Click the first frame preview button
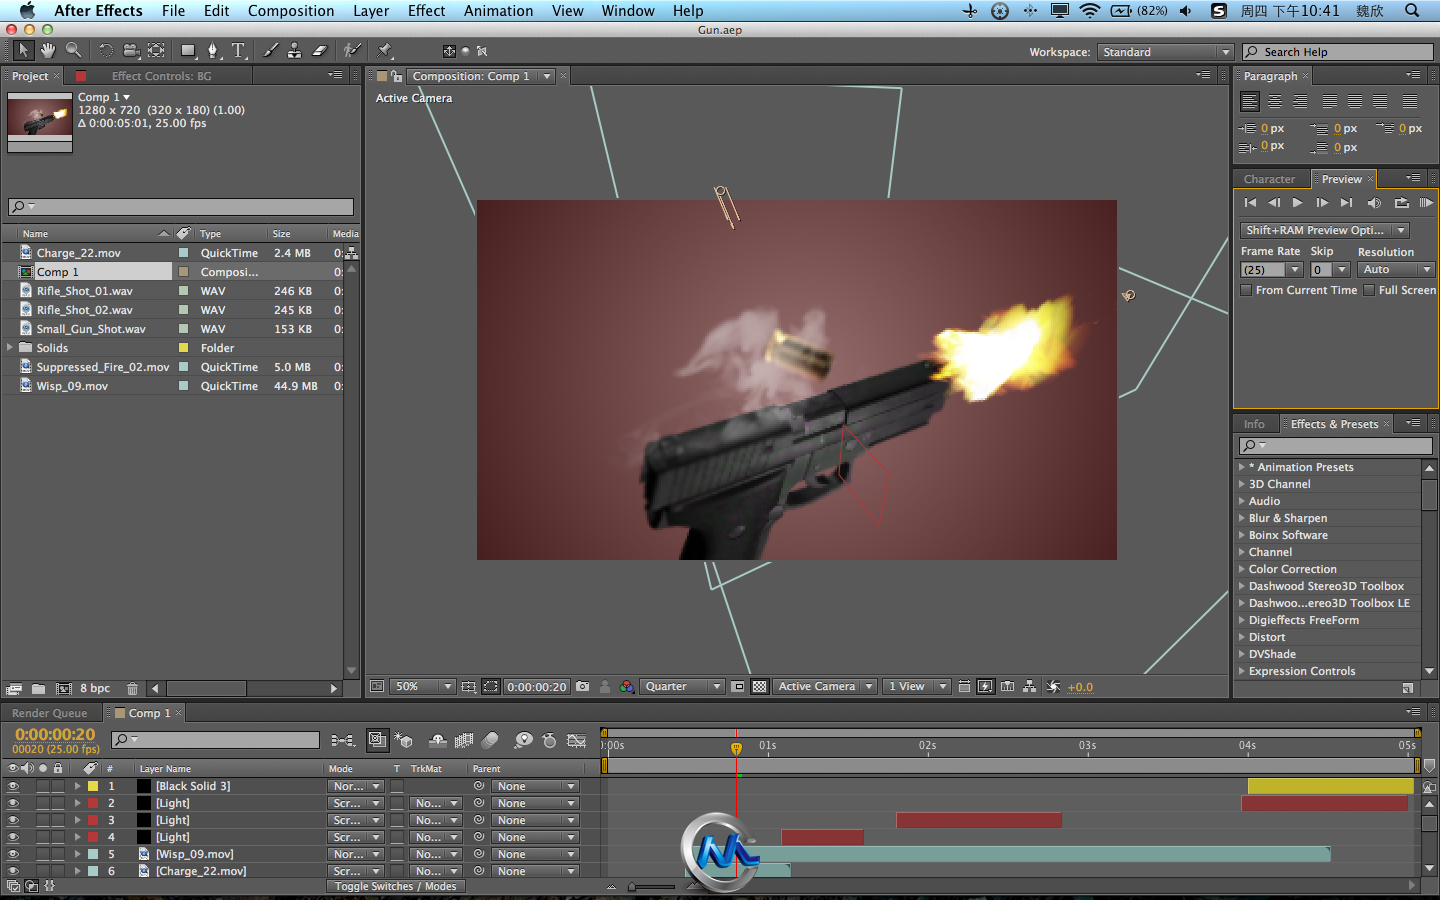1440x900 pixels. (1250, 203)
